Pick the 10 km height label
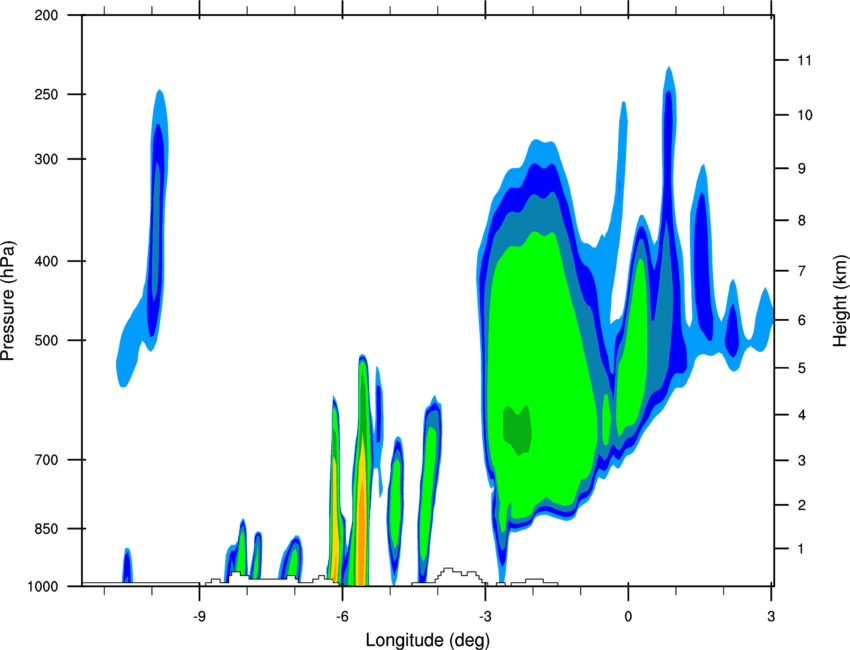 pyautogui.click(x=805, y=115)
